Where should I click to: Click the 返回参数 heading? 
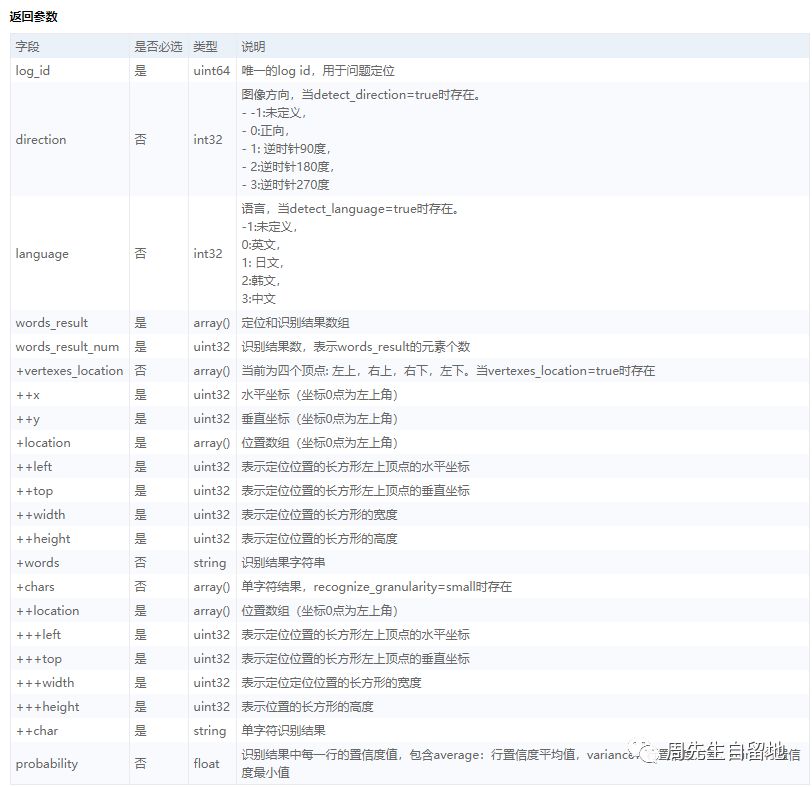pos(33,17)
